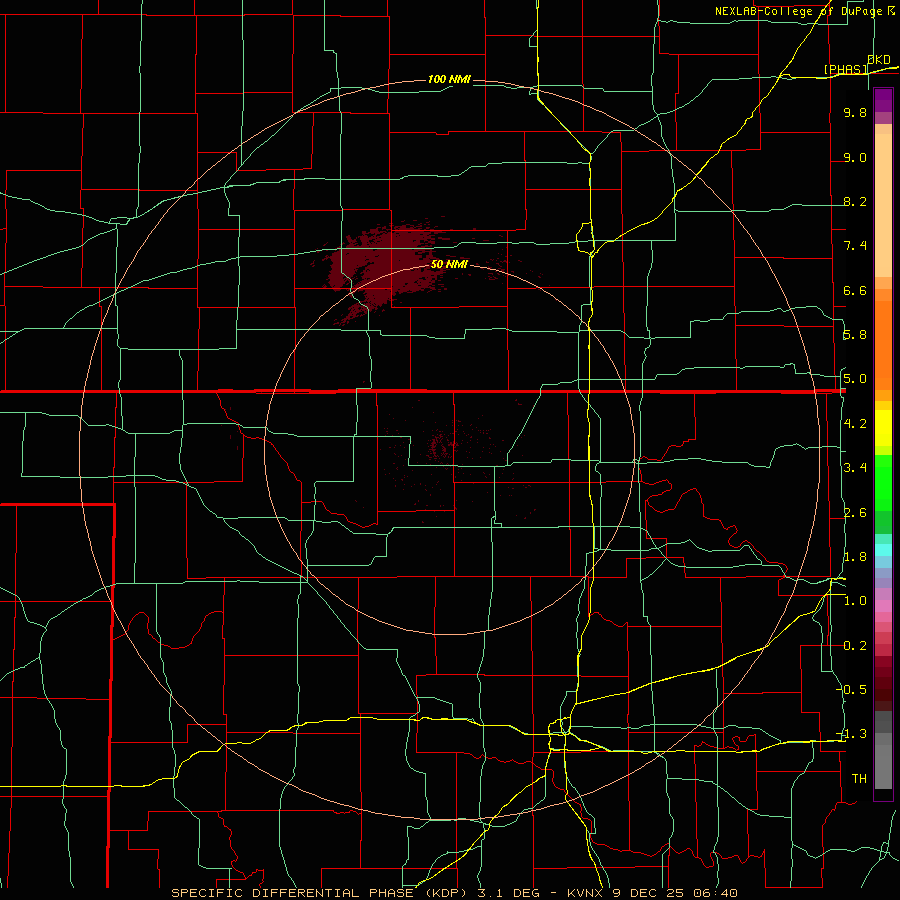The width and height of the screenshot is (900, 900).
Task: Click the 2.6 value on the KDP scale
Action: pos(855,513)
